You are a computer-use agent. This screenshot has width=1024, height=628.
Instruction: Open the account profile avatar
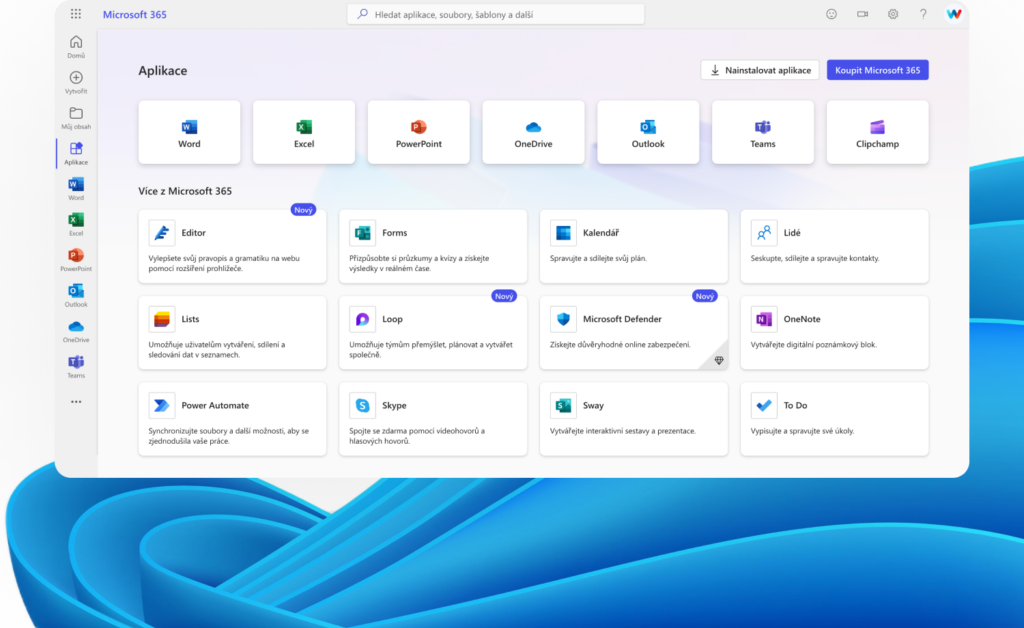tap(953, 14)
